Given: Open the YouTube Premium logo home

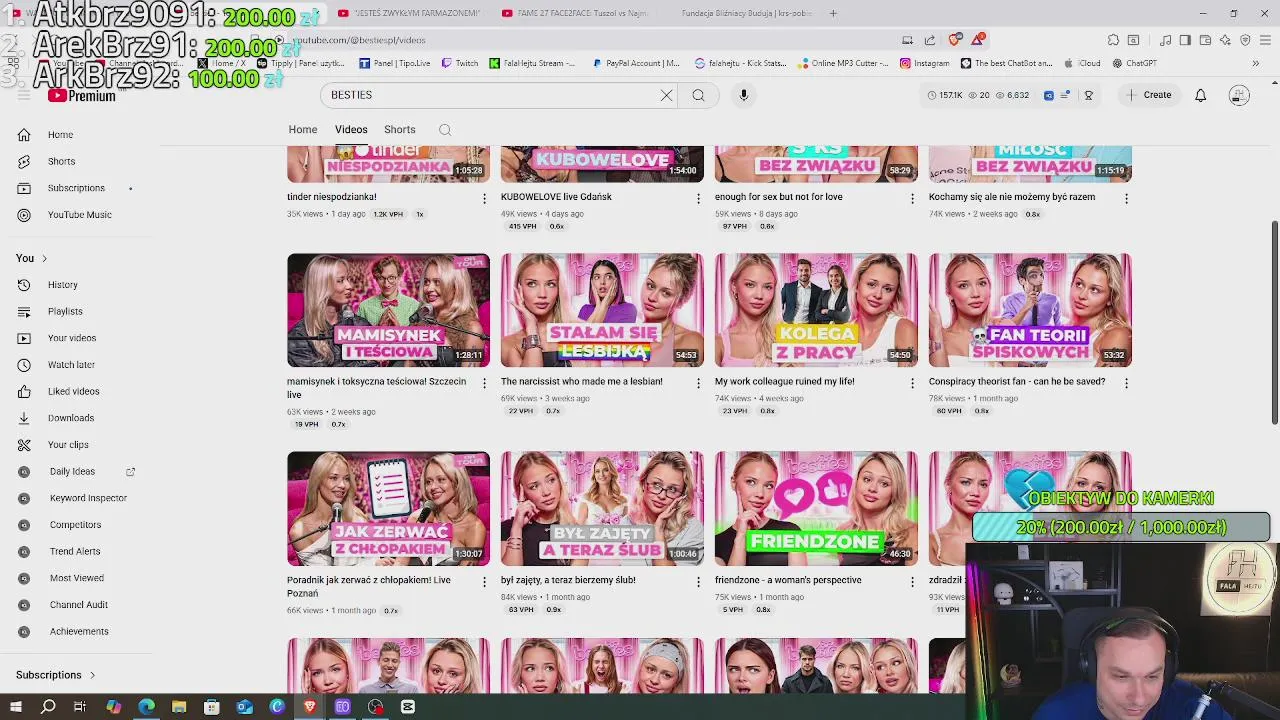Looking at the screenshot, I should tap(81, 96).
